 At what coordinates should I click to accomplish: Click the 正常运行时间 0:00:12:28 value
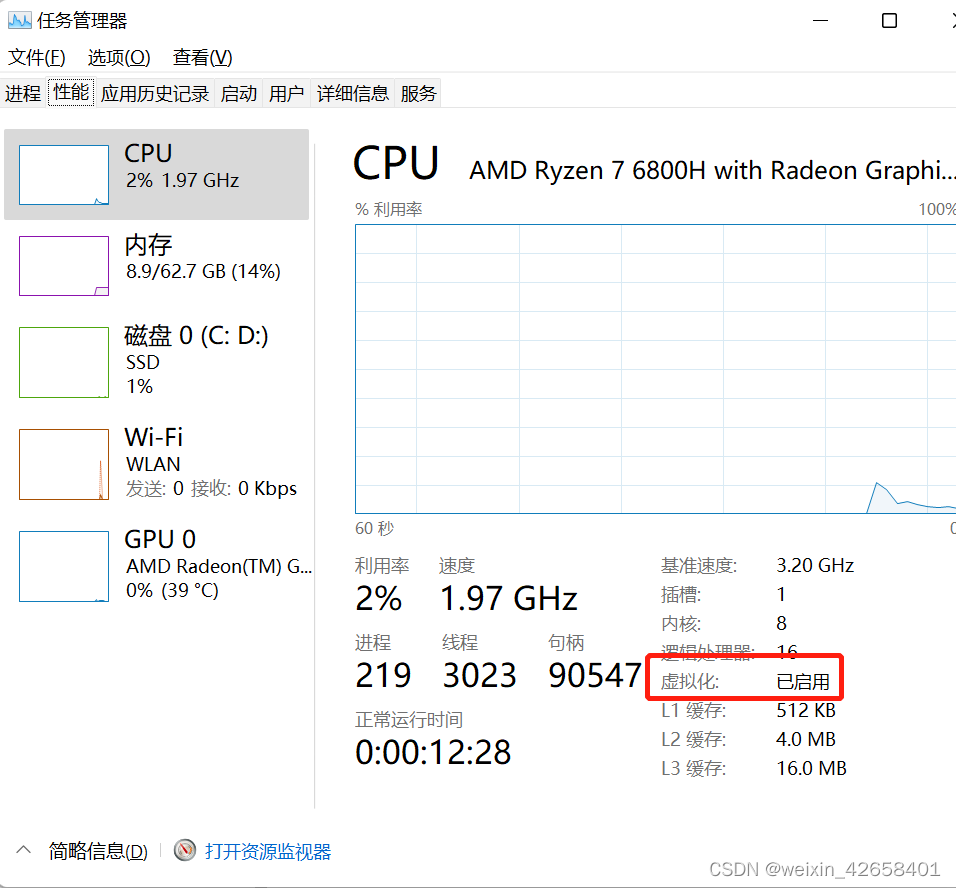click(x=433, y=752)
